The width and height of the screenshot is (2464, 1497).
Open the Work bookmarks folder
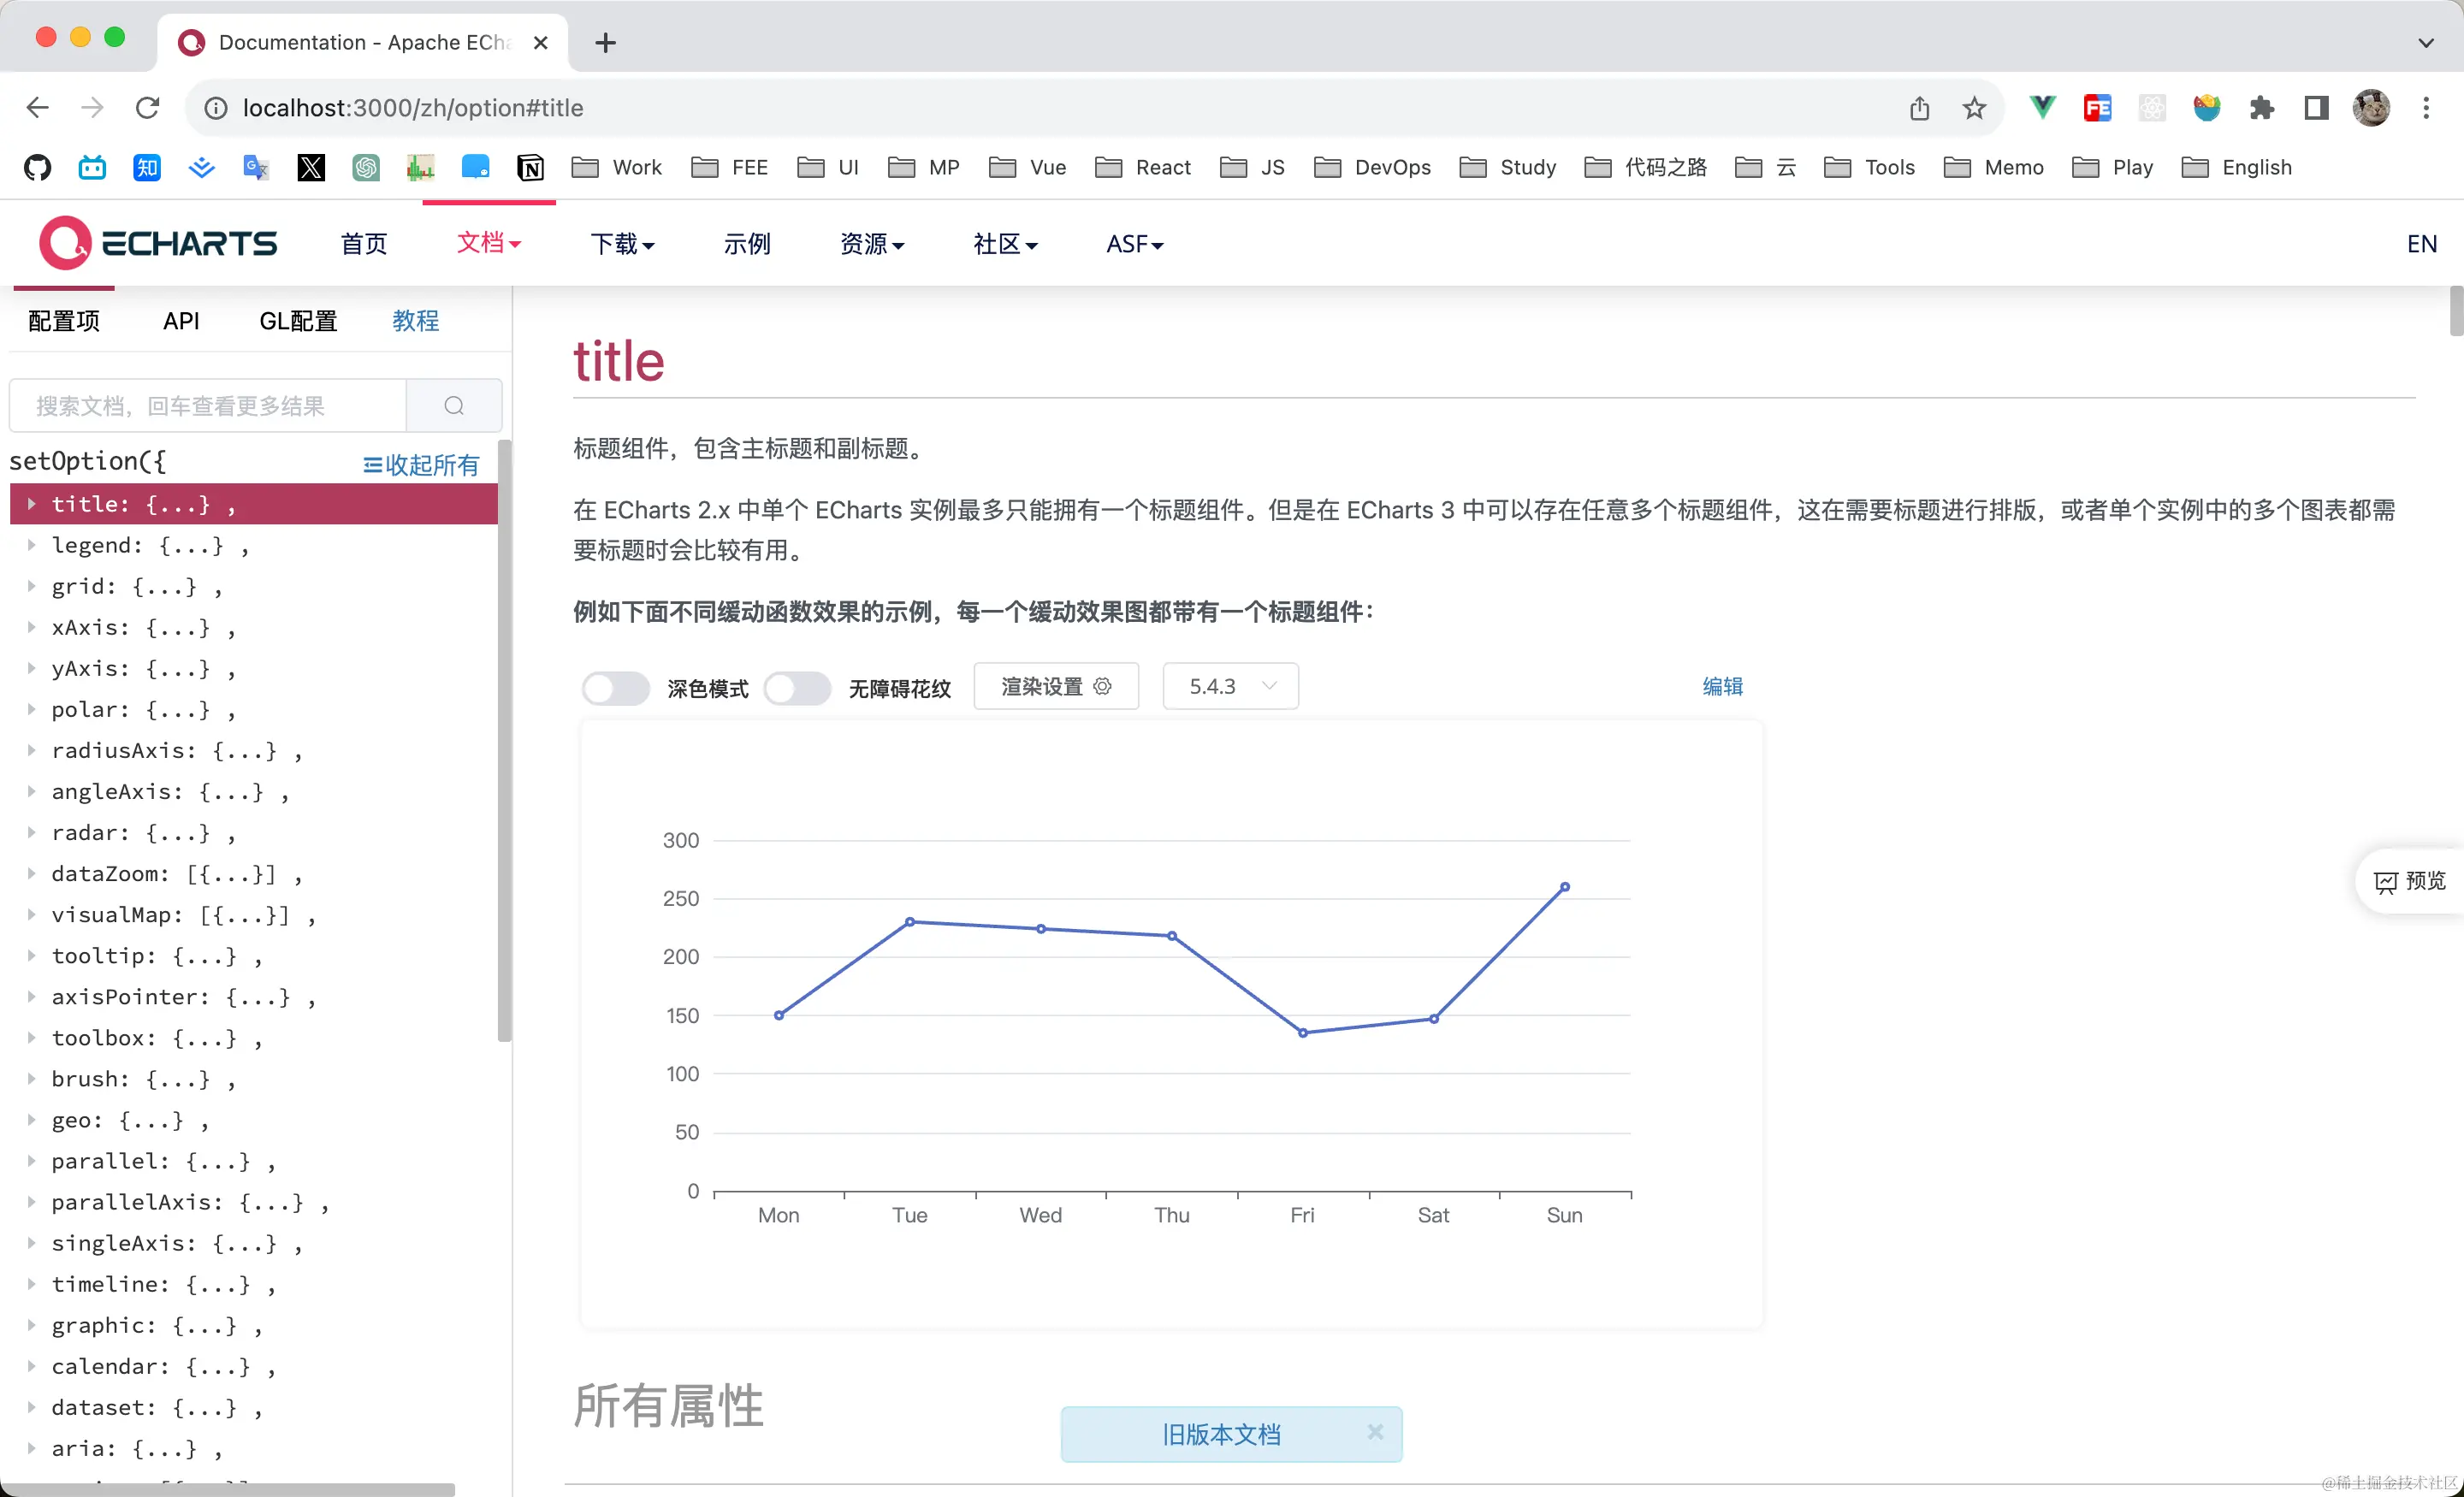616,167
